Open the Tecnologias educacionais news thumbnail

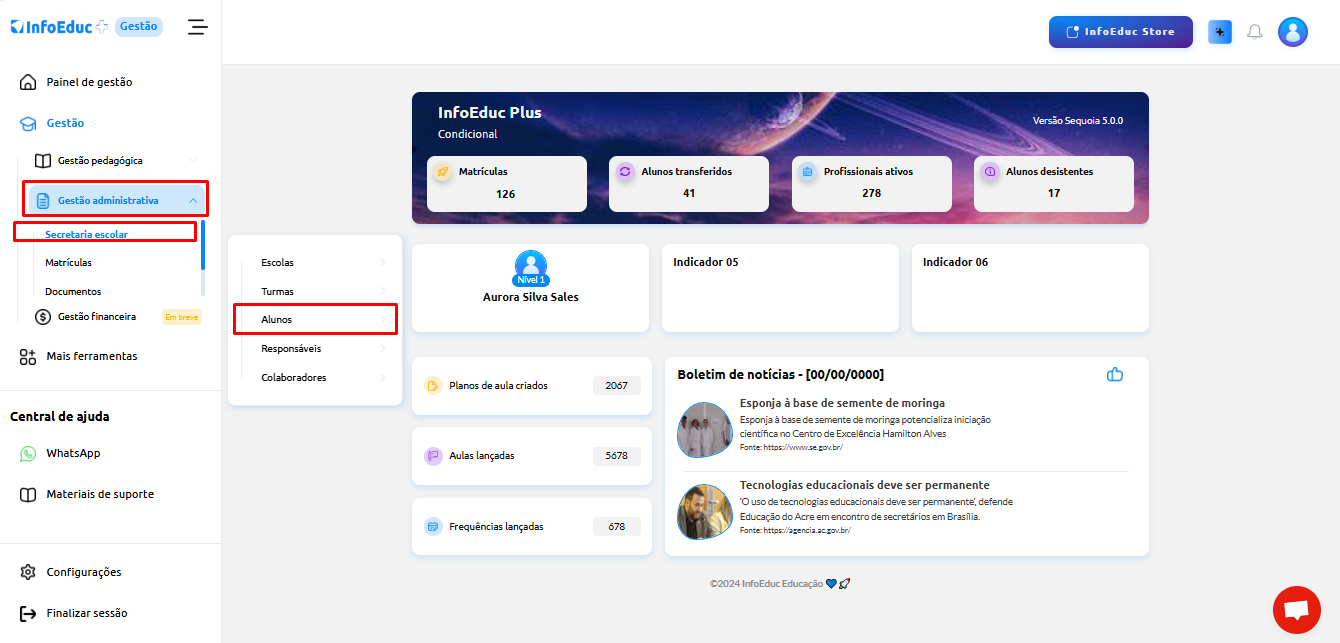point(704,512)
